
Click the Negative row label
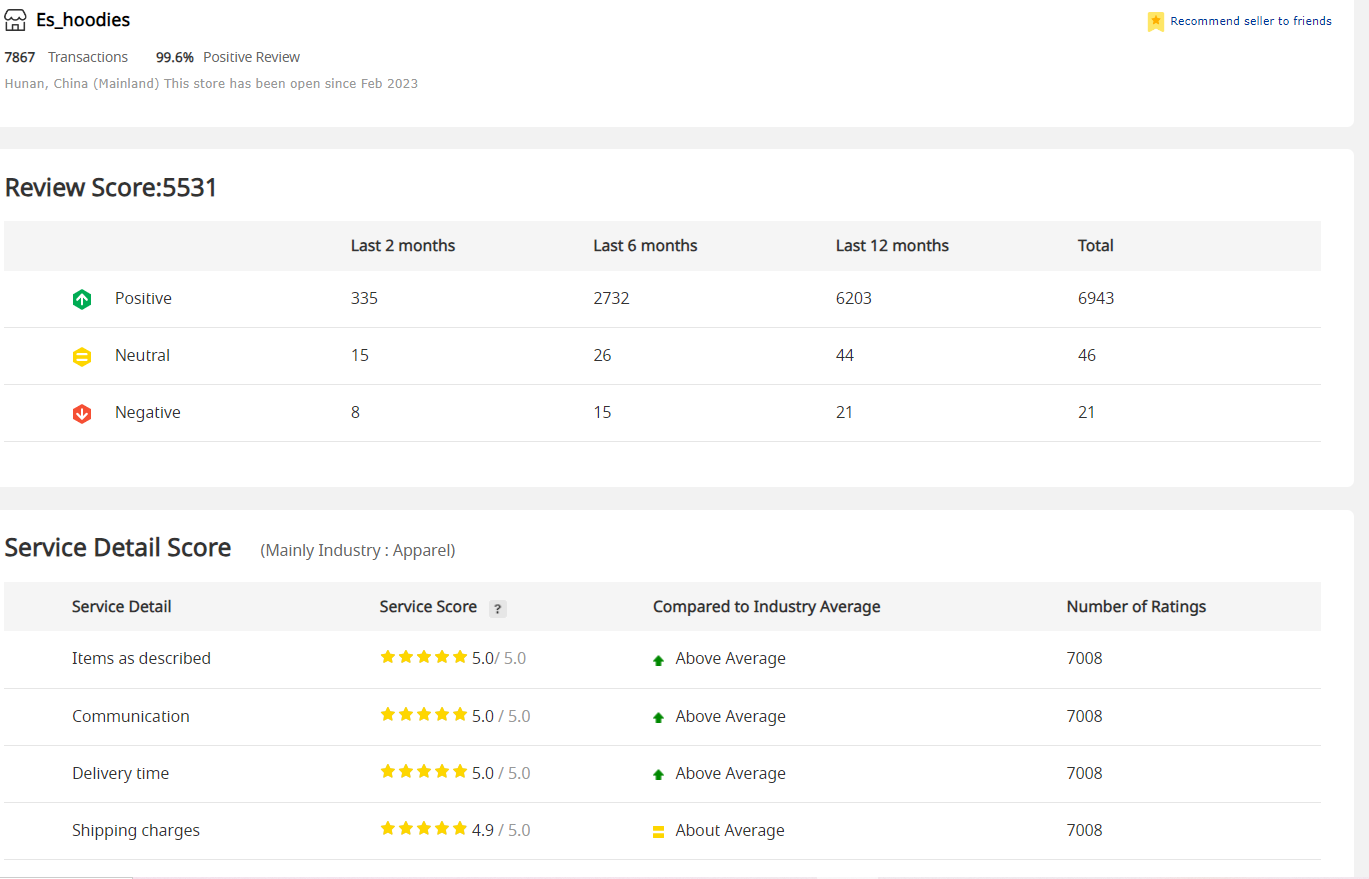point(148,412)
